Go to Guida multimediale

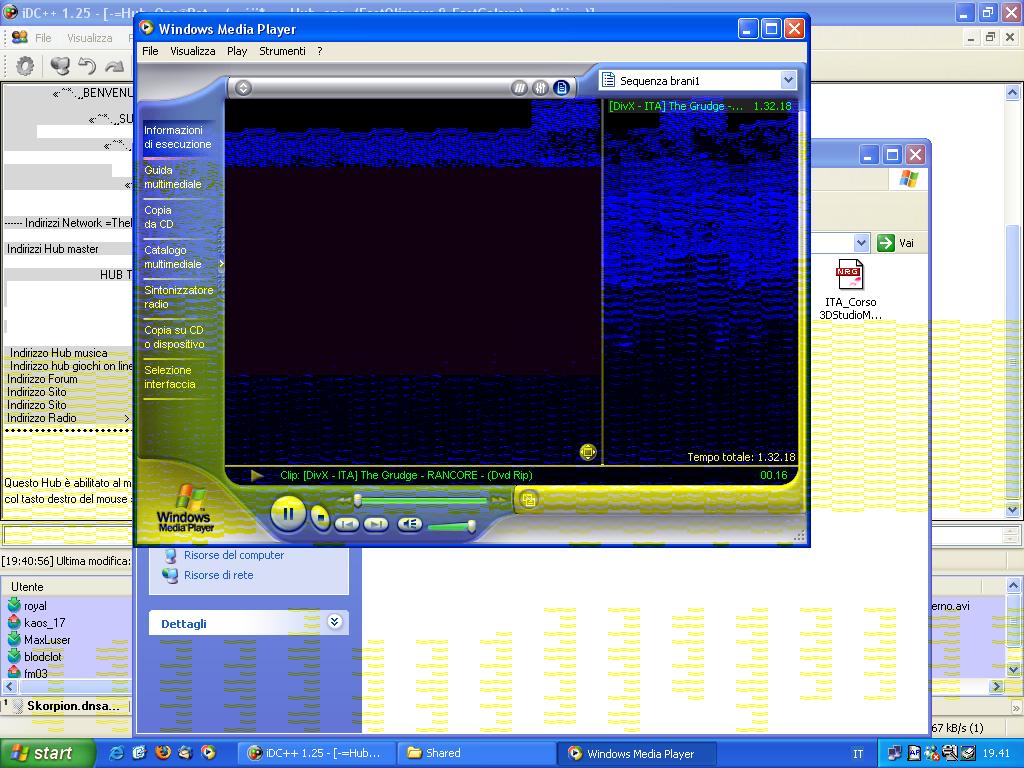[x=173, y=177]
